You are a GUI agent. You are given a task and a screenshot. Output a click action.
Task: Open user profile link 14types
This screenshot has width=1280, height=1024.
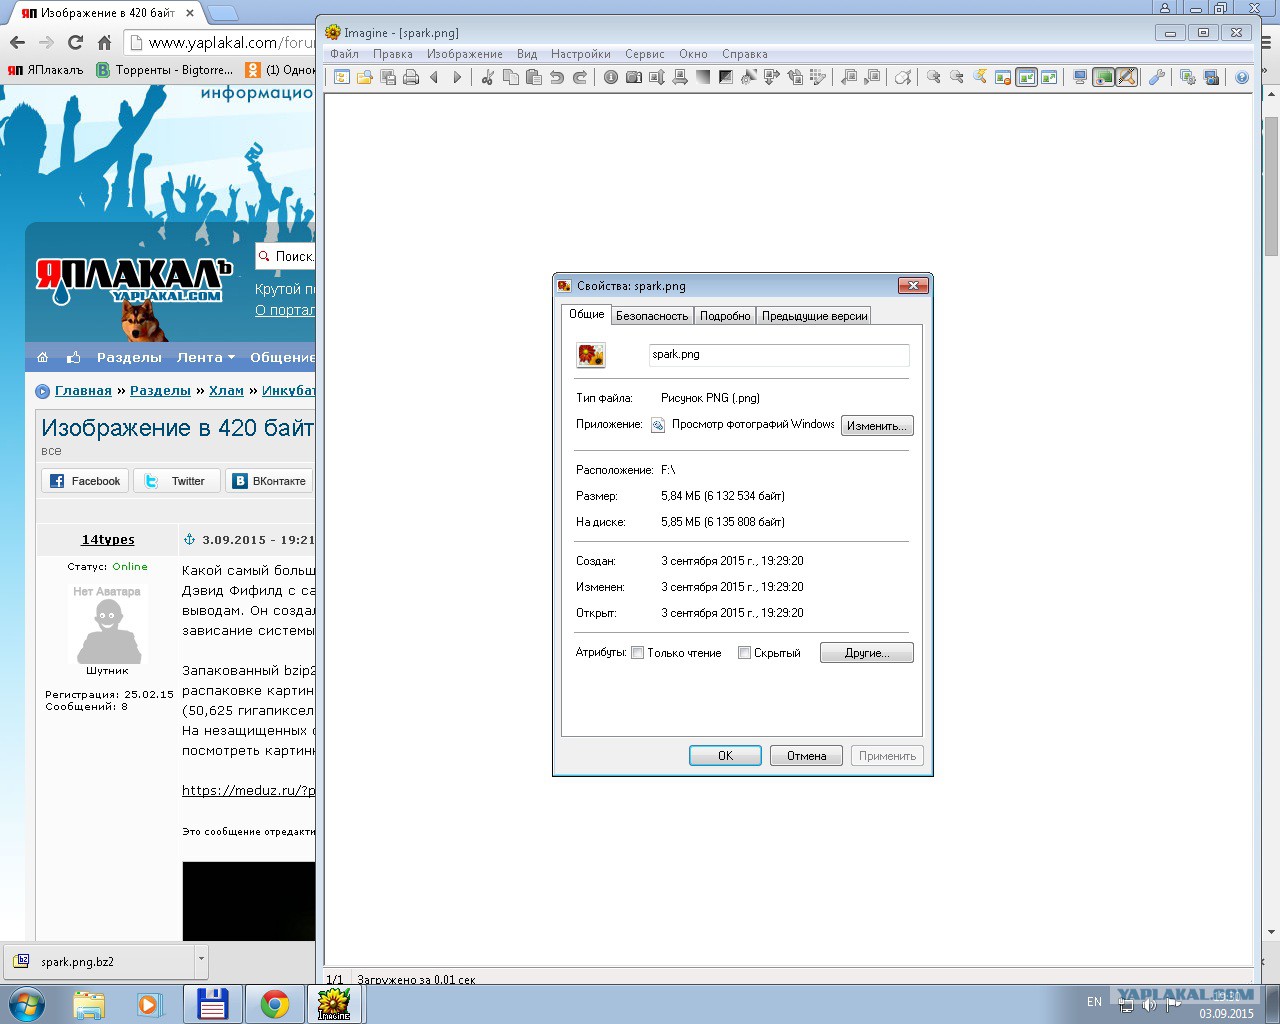coord(108,540)
